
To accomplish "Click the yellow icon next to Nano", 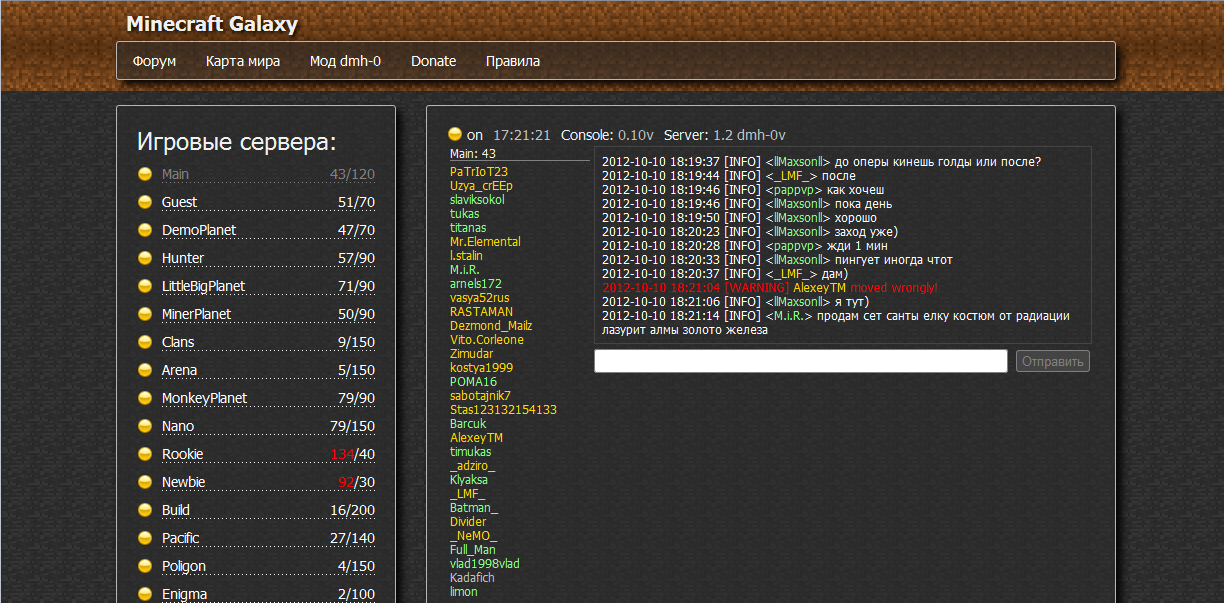I will tap(145, 426).
